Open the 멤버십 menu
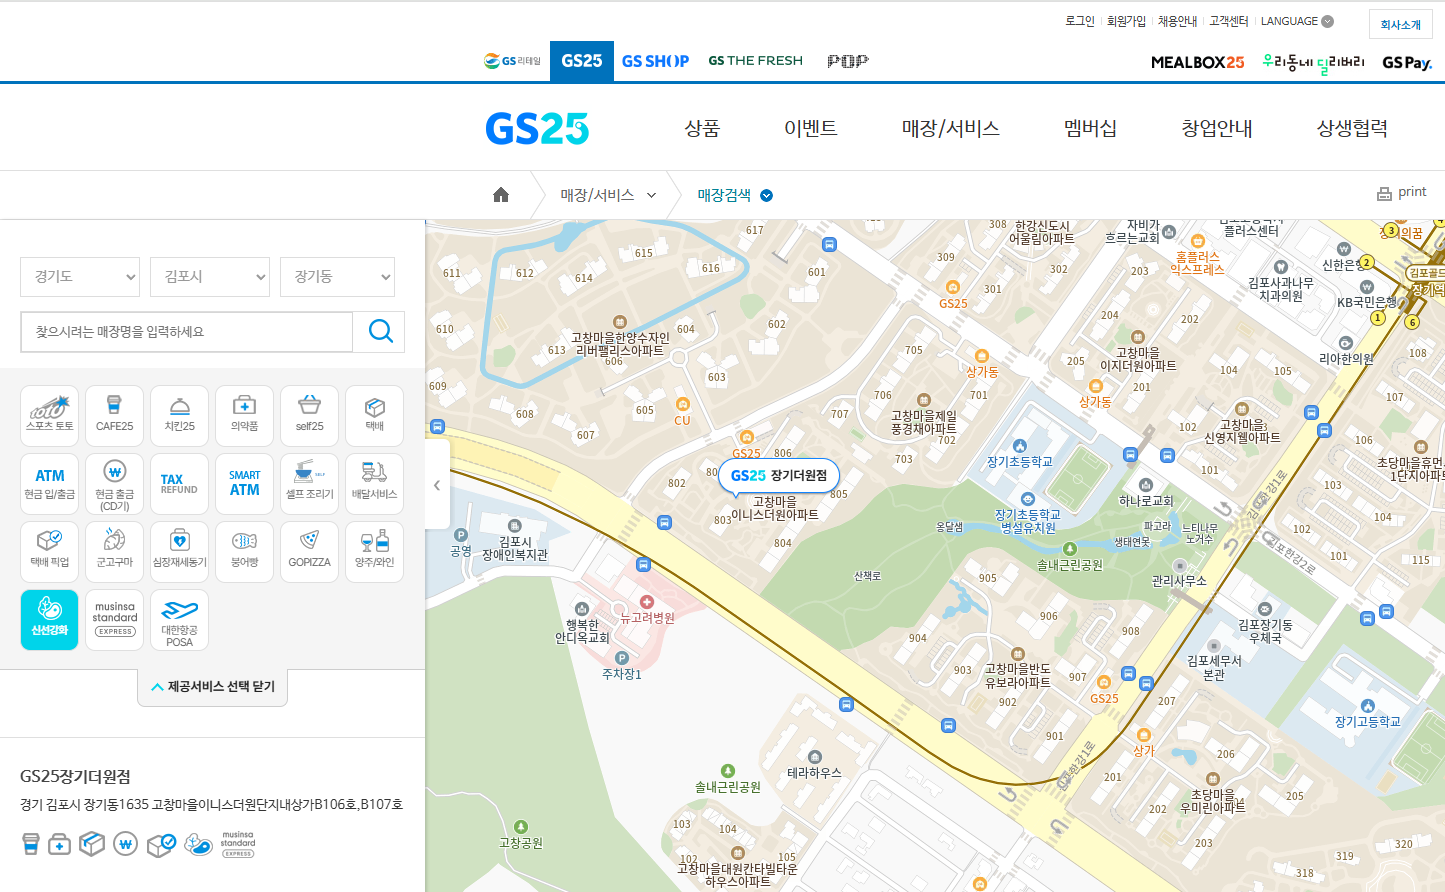Viewport: 1445px width, 892px height. pyautogui.click(x=1090, y=128)
